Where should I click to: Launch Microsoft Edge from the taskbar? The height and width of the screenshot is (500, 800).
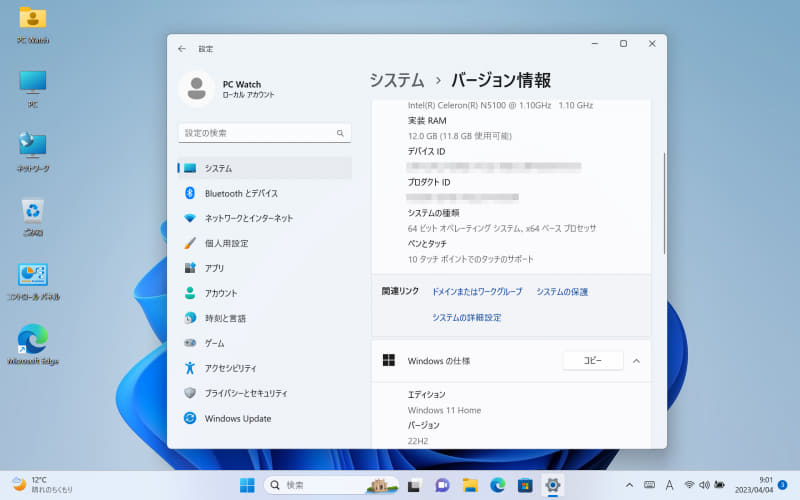[x=497, y=485]
